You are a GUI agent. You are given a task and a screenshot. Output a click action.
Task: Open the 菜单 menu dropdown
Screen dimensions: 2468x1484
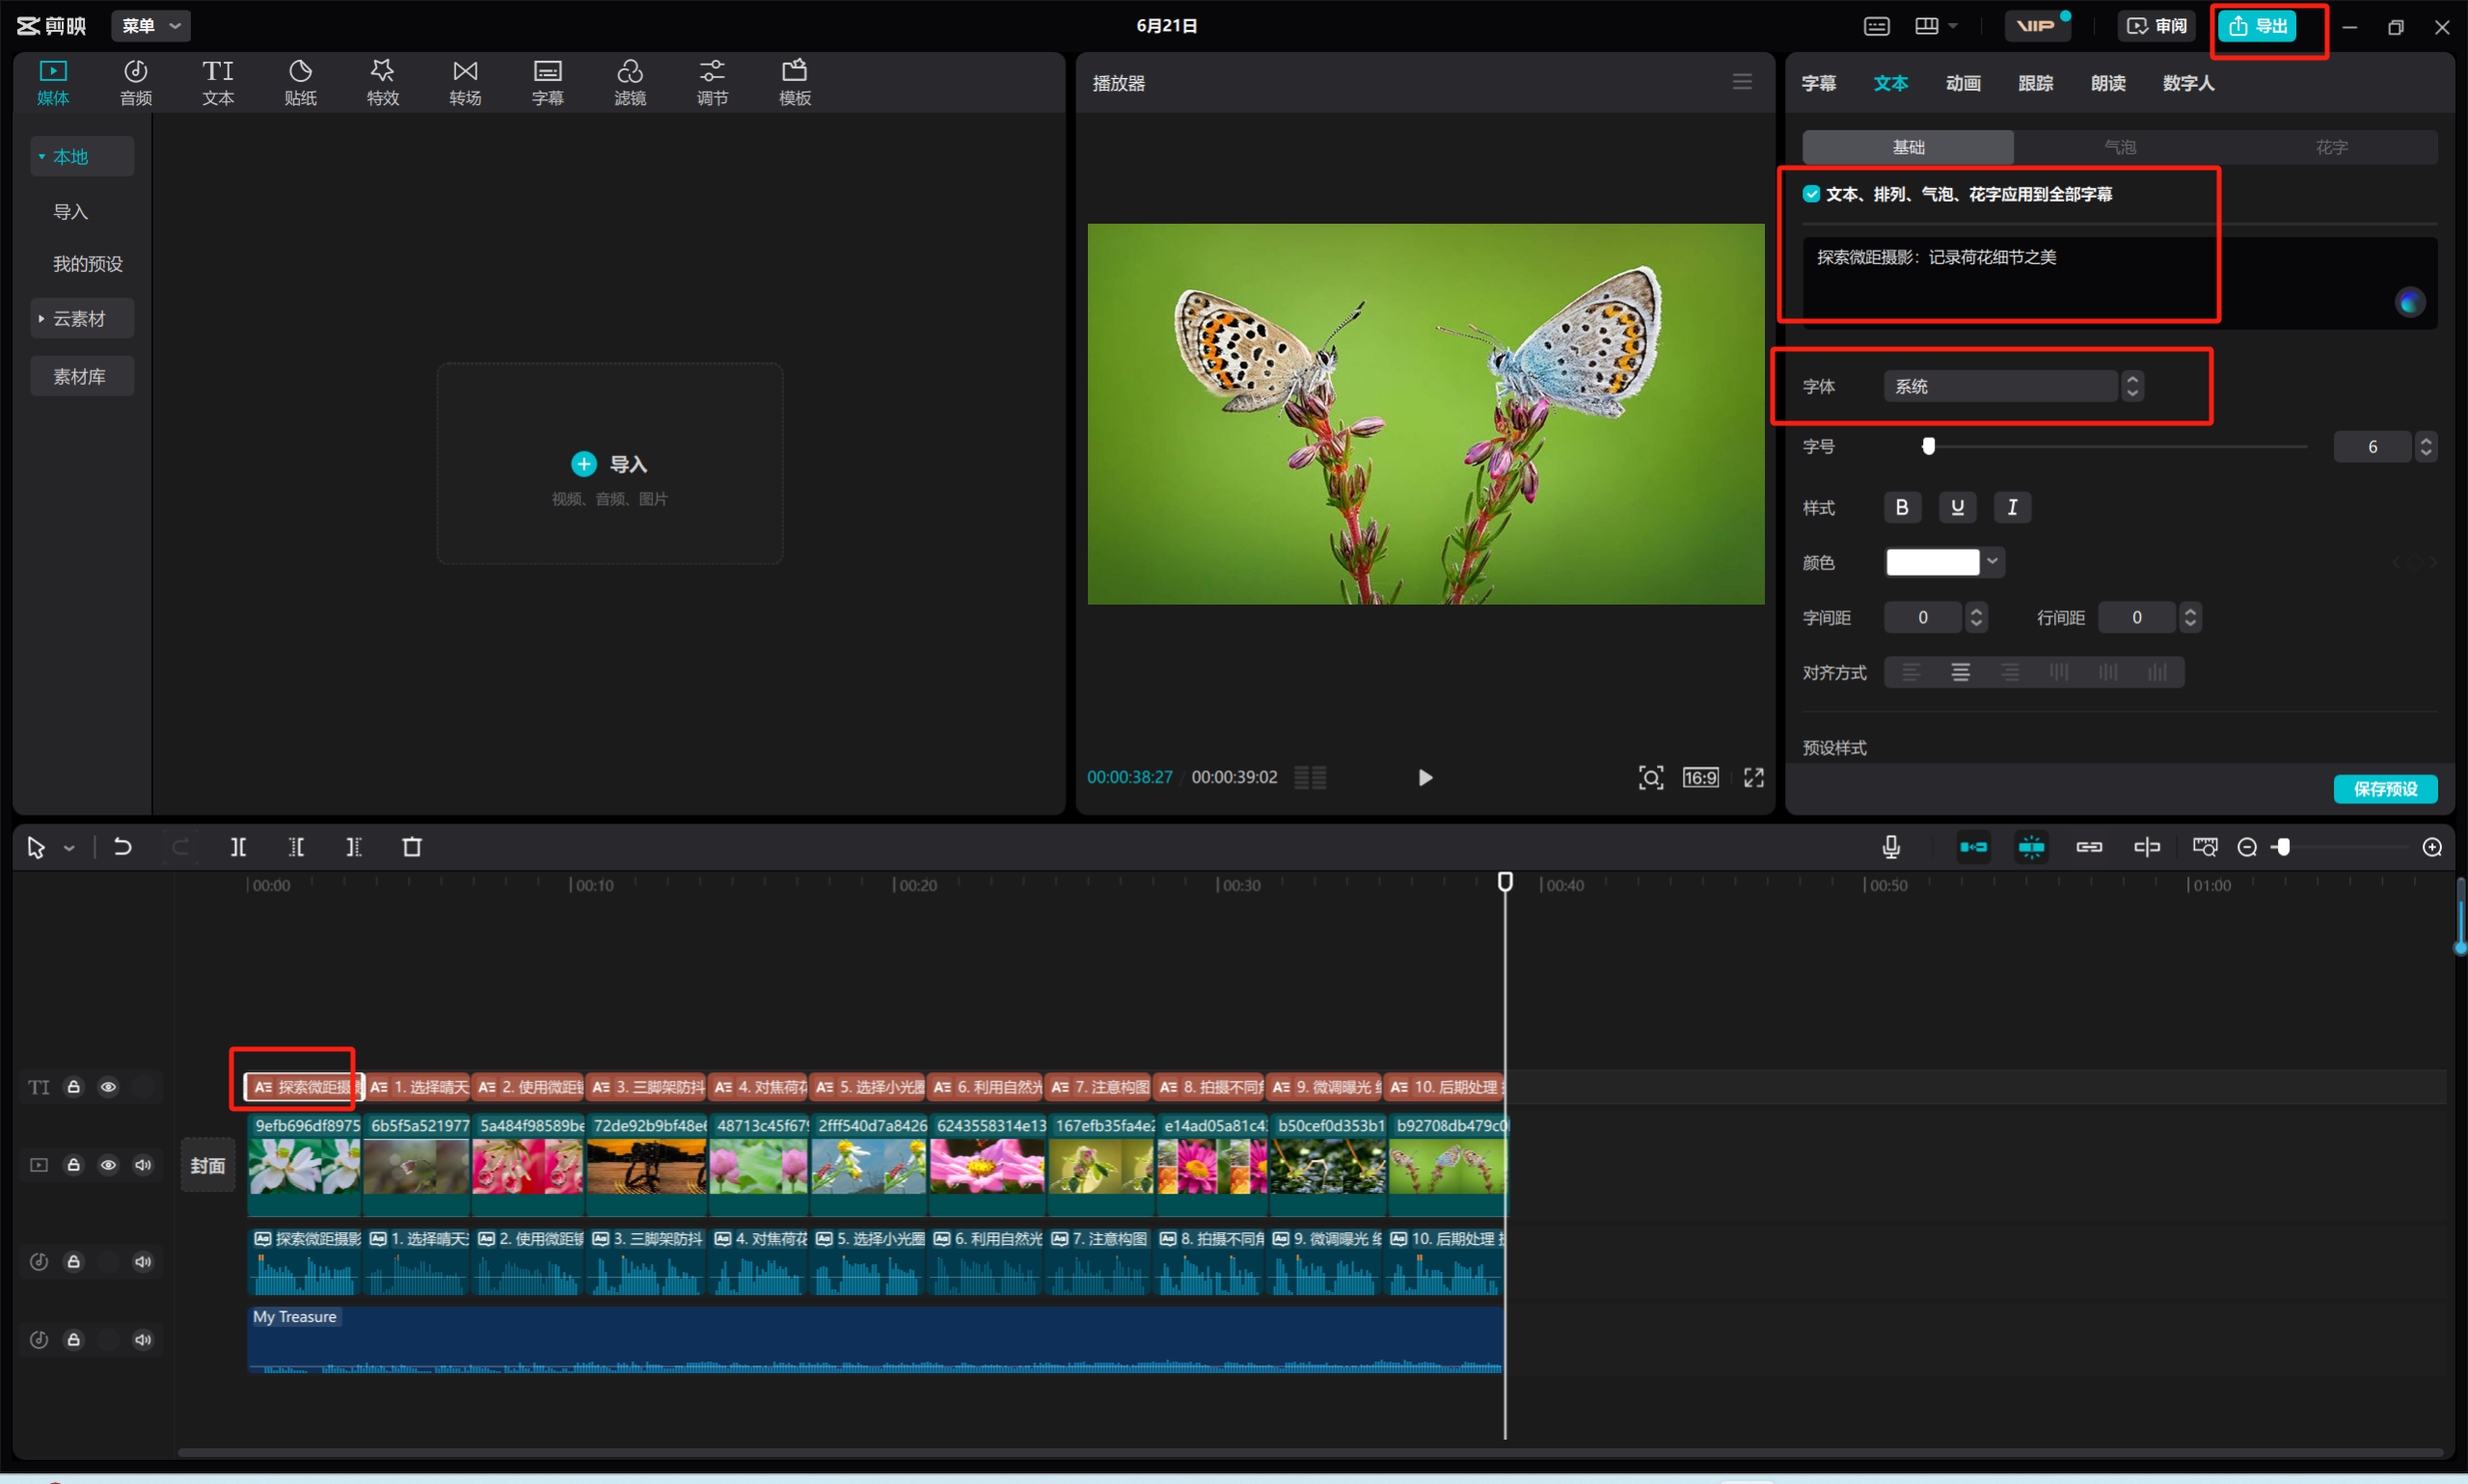pos(150,25)
